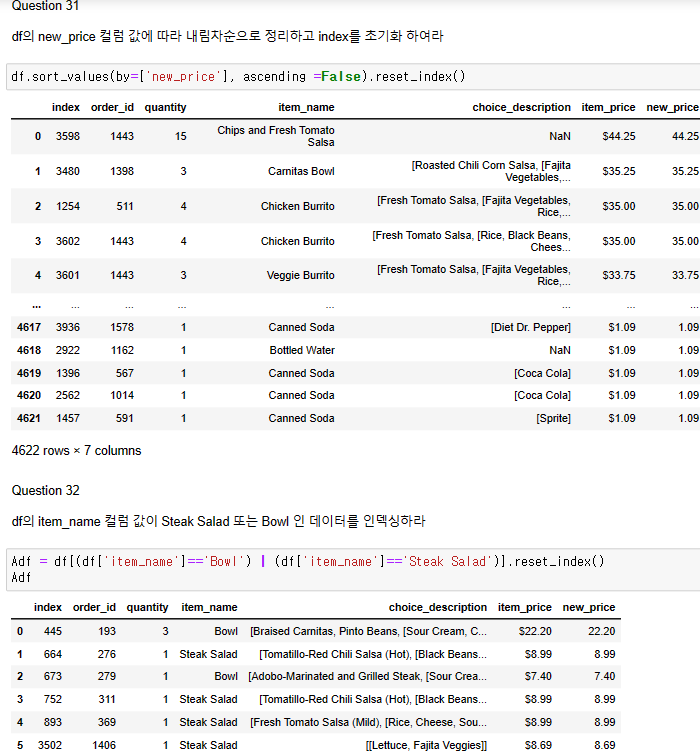
Task: Click index value 445 in second table
Action: (x=53, y=632)
